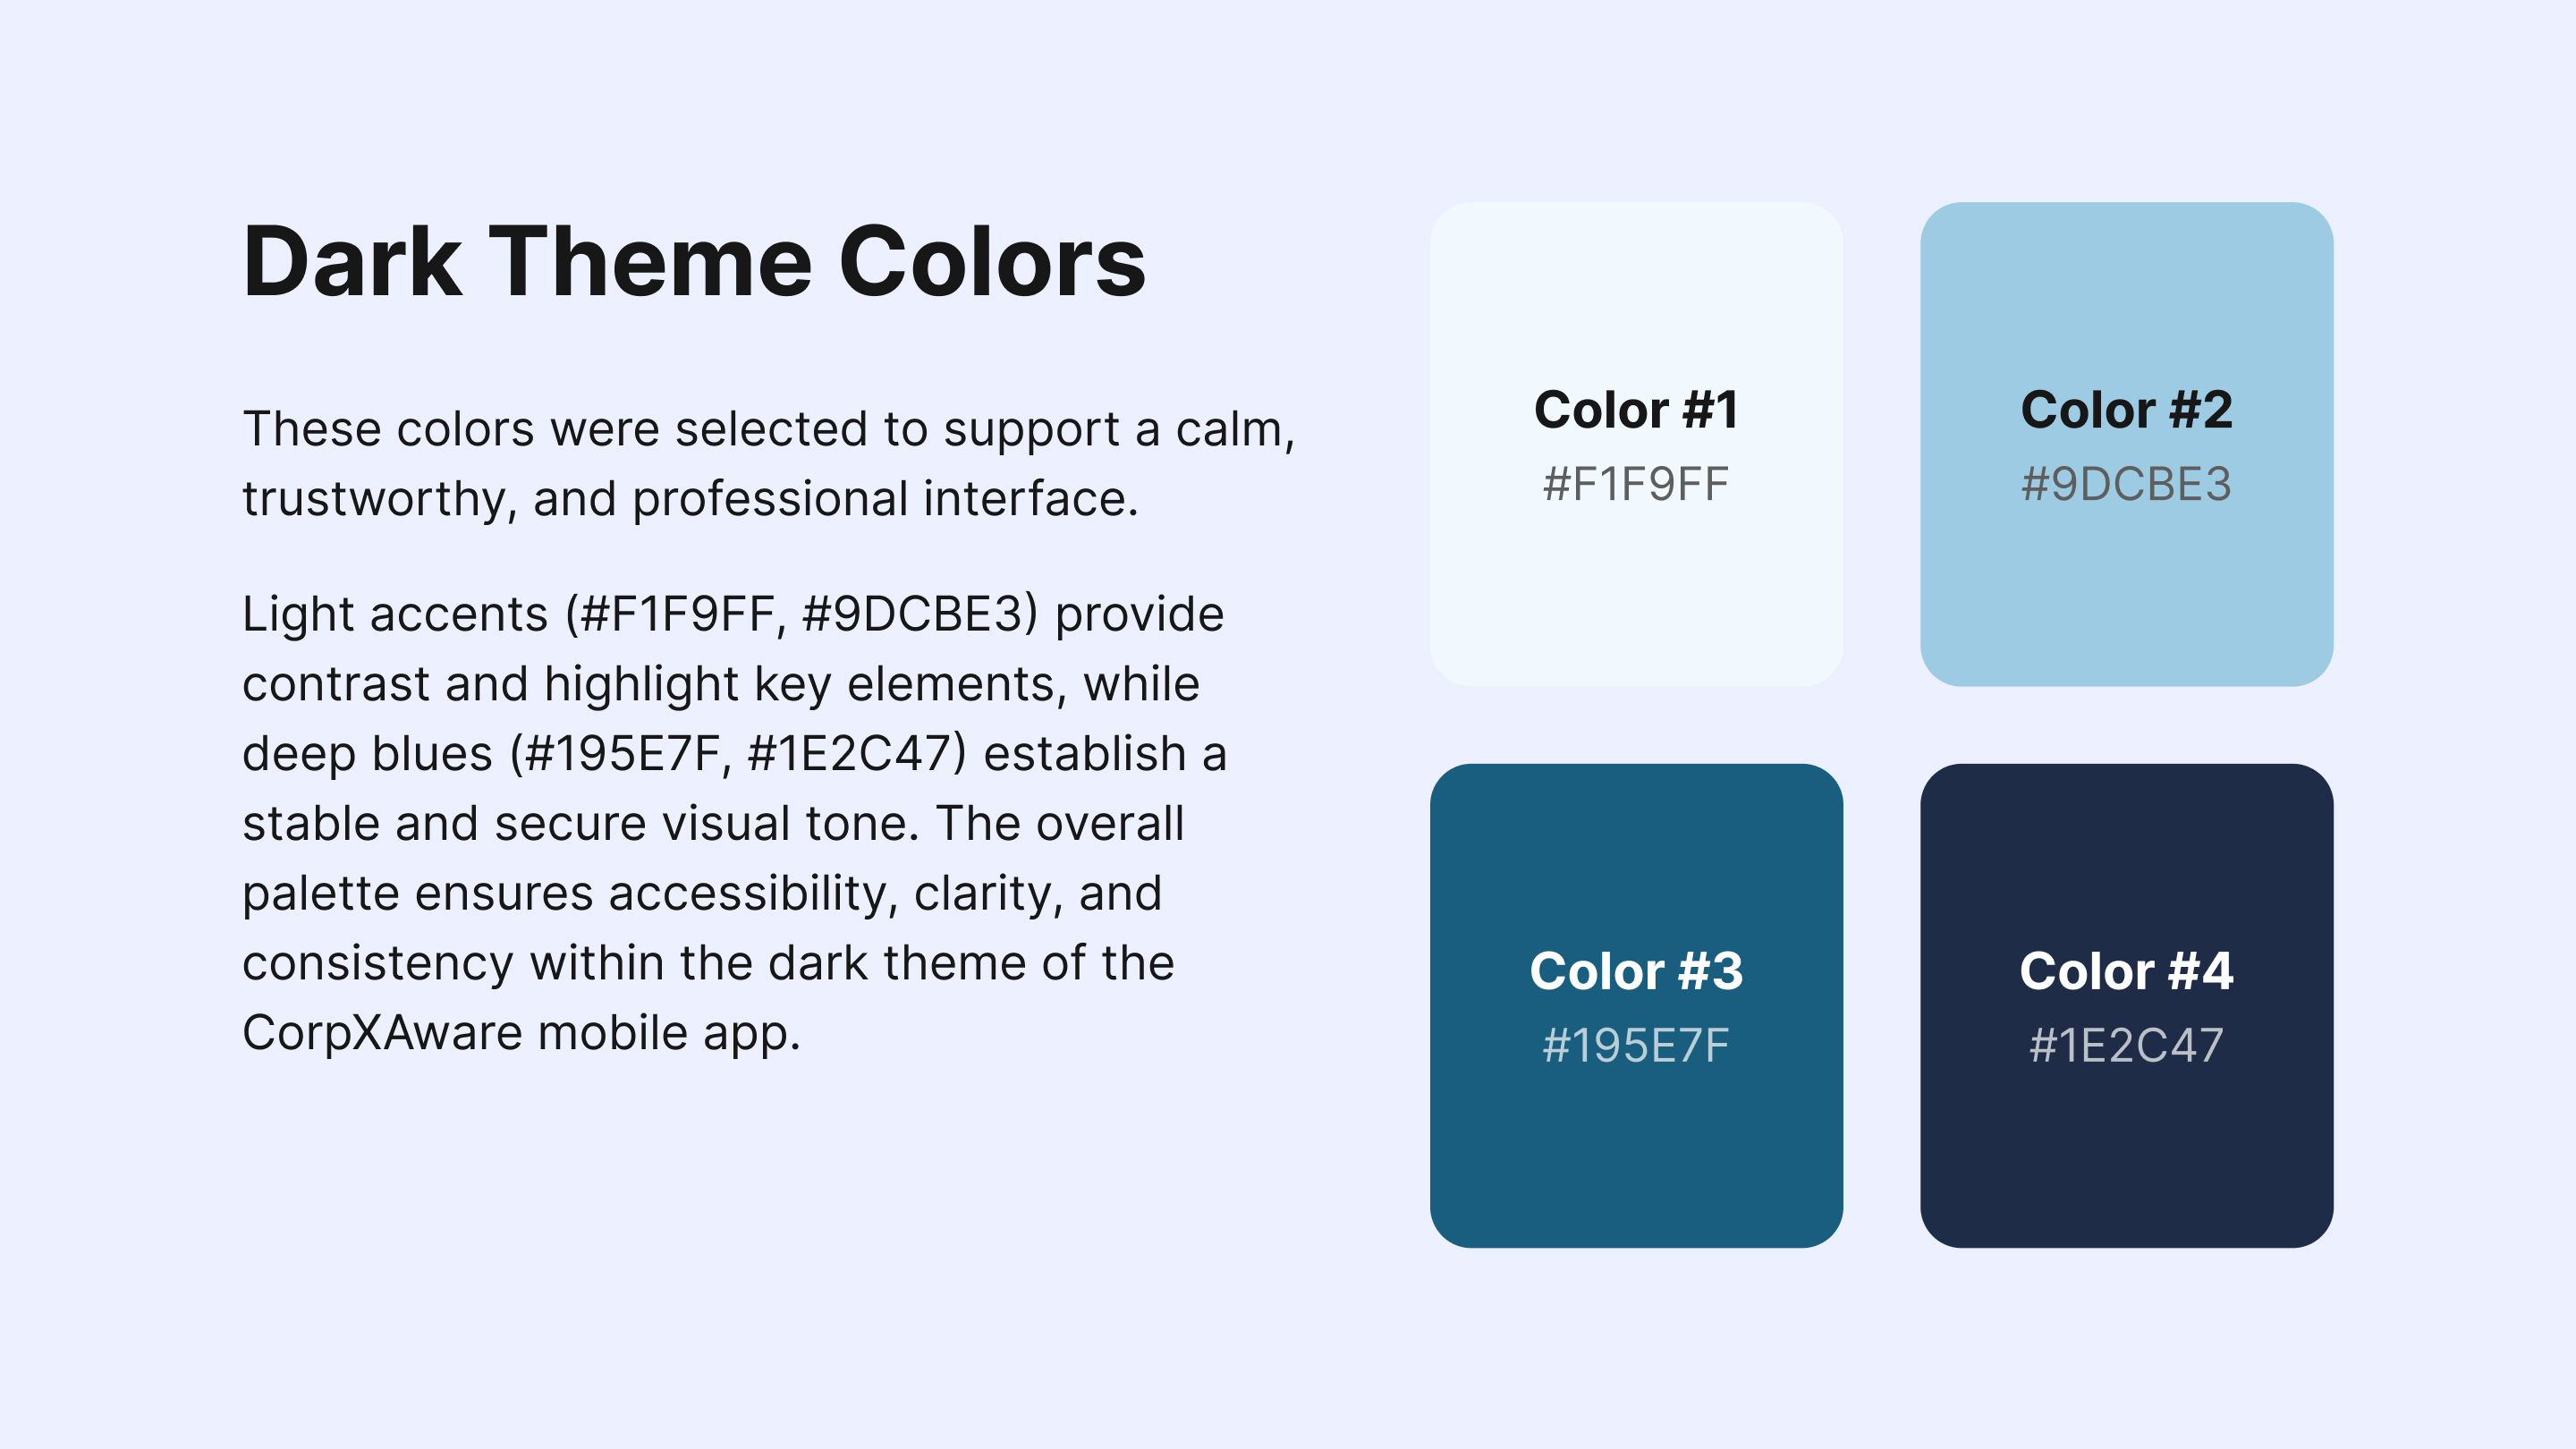Click the words "Light accents" in the paragraph
2576x1449 pixels.
tap(395, 614)
